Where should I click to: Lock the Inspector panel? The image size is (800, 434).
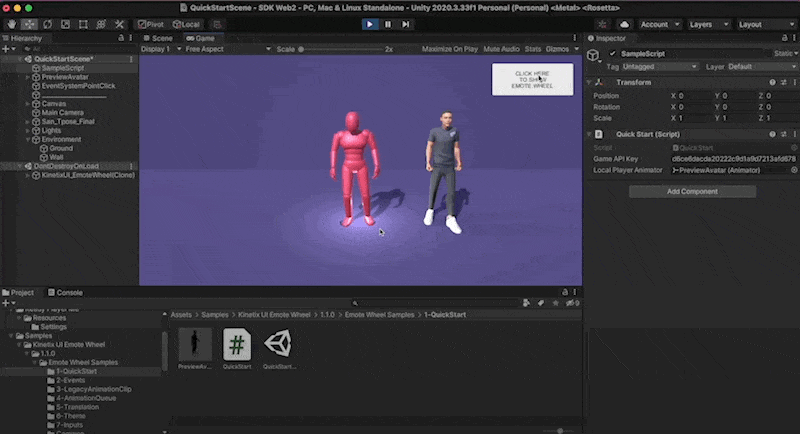pyautogui.click(x=785, y=38)
